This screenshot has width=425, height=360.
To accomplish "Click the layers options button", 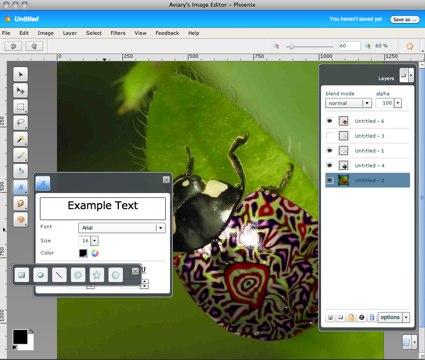I will (x=393, y=317).
